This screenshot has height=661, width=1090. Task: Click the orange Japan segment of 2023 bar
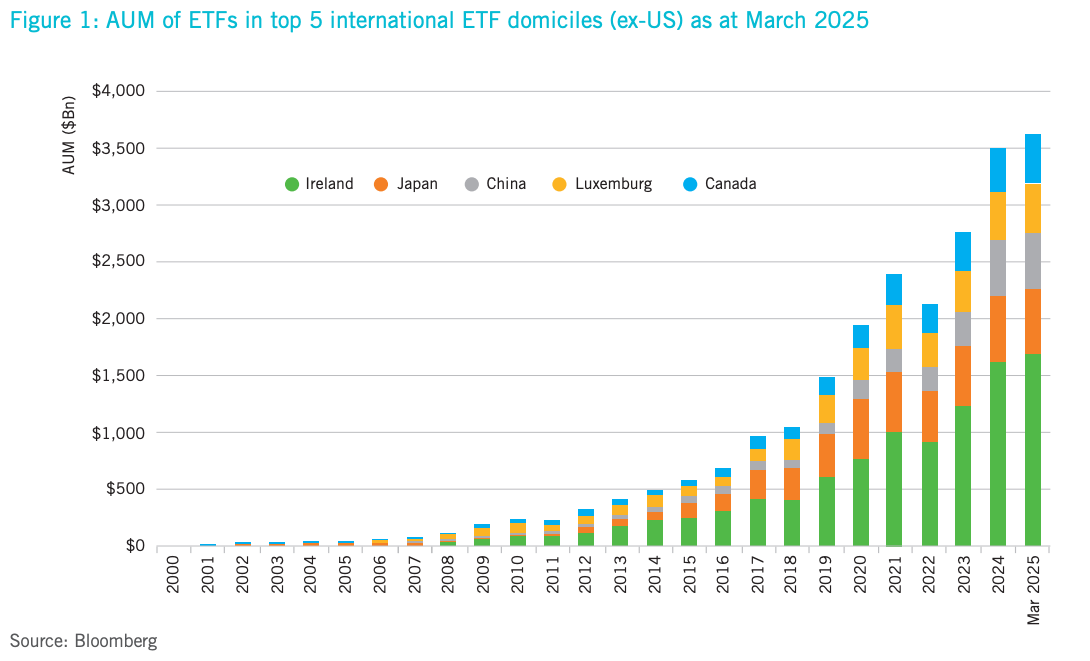click(x=963, y=376)
